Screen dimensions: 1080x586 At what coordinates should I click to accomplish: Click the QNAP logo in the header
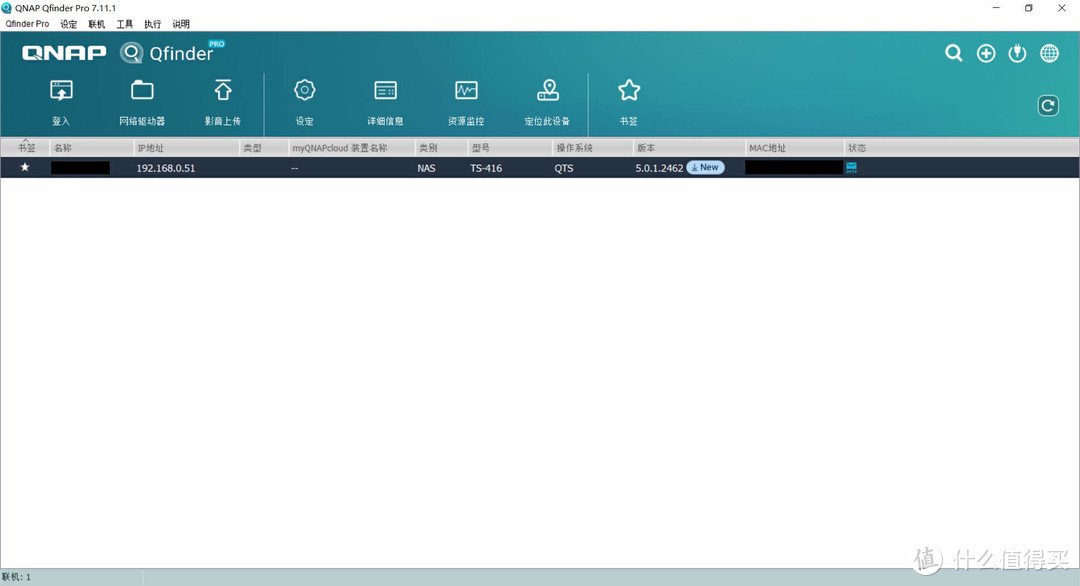coord(64,53)
